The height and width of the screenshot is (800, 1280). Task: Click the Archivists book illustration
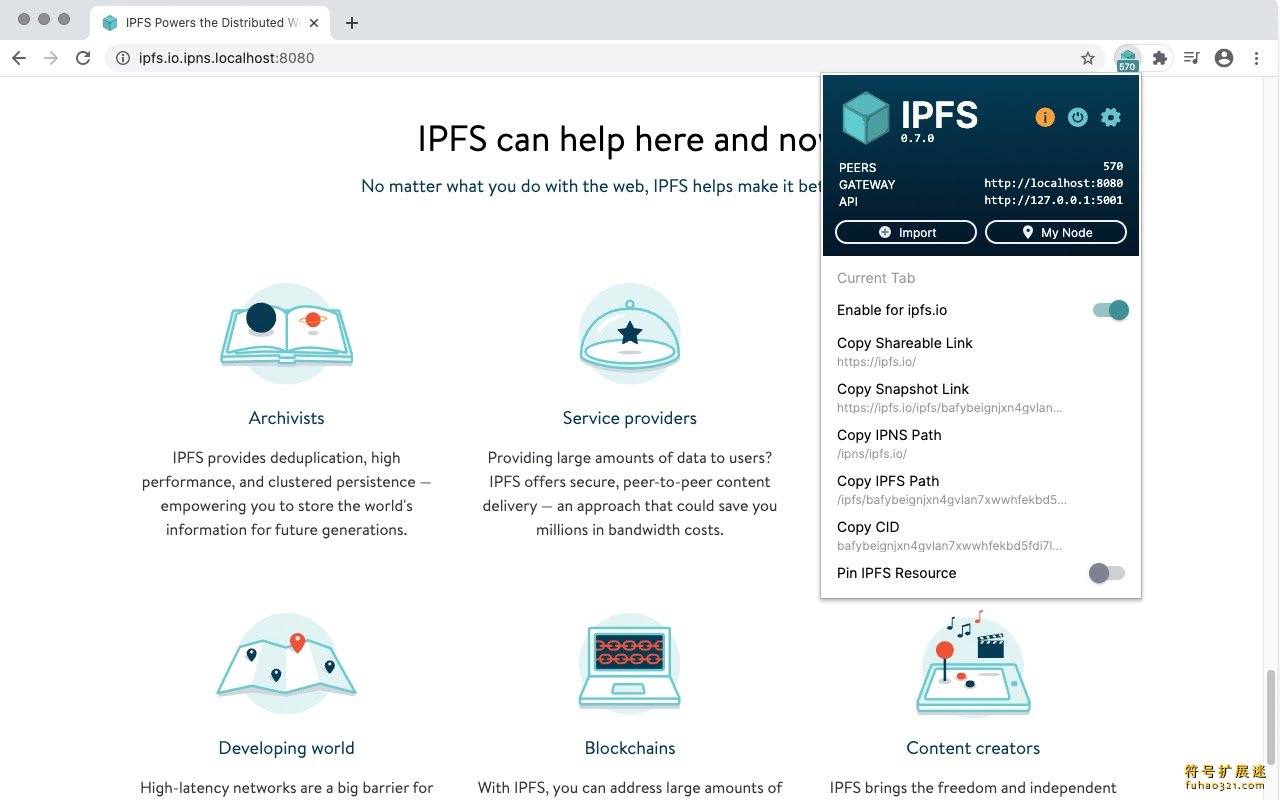click(287, 333)
